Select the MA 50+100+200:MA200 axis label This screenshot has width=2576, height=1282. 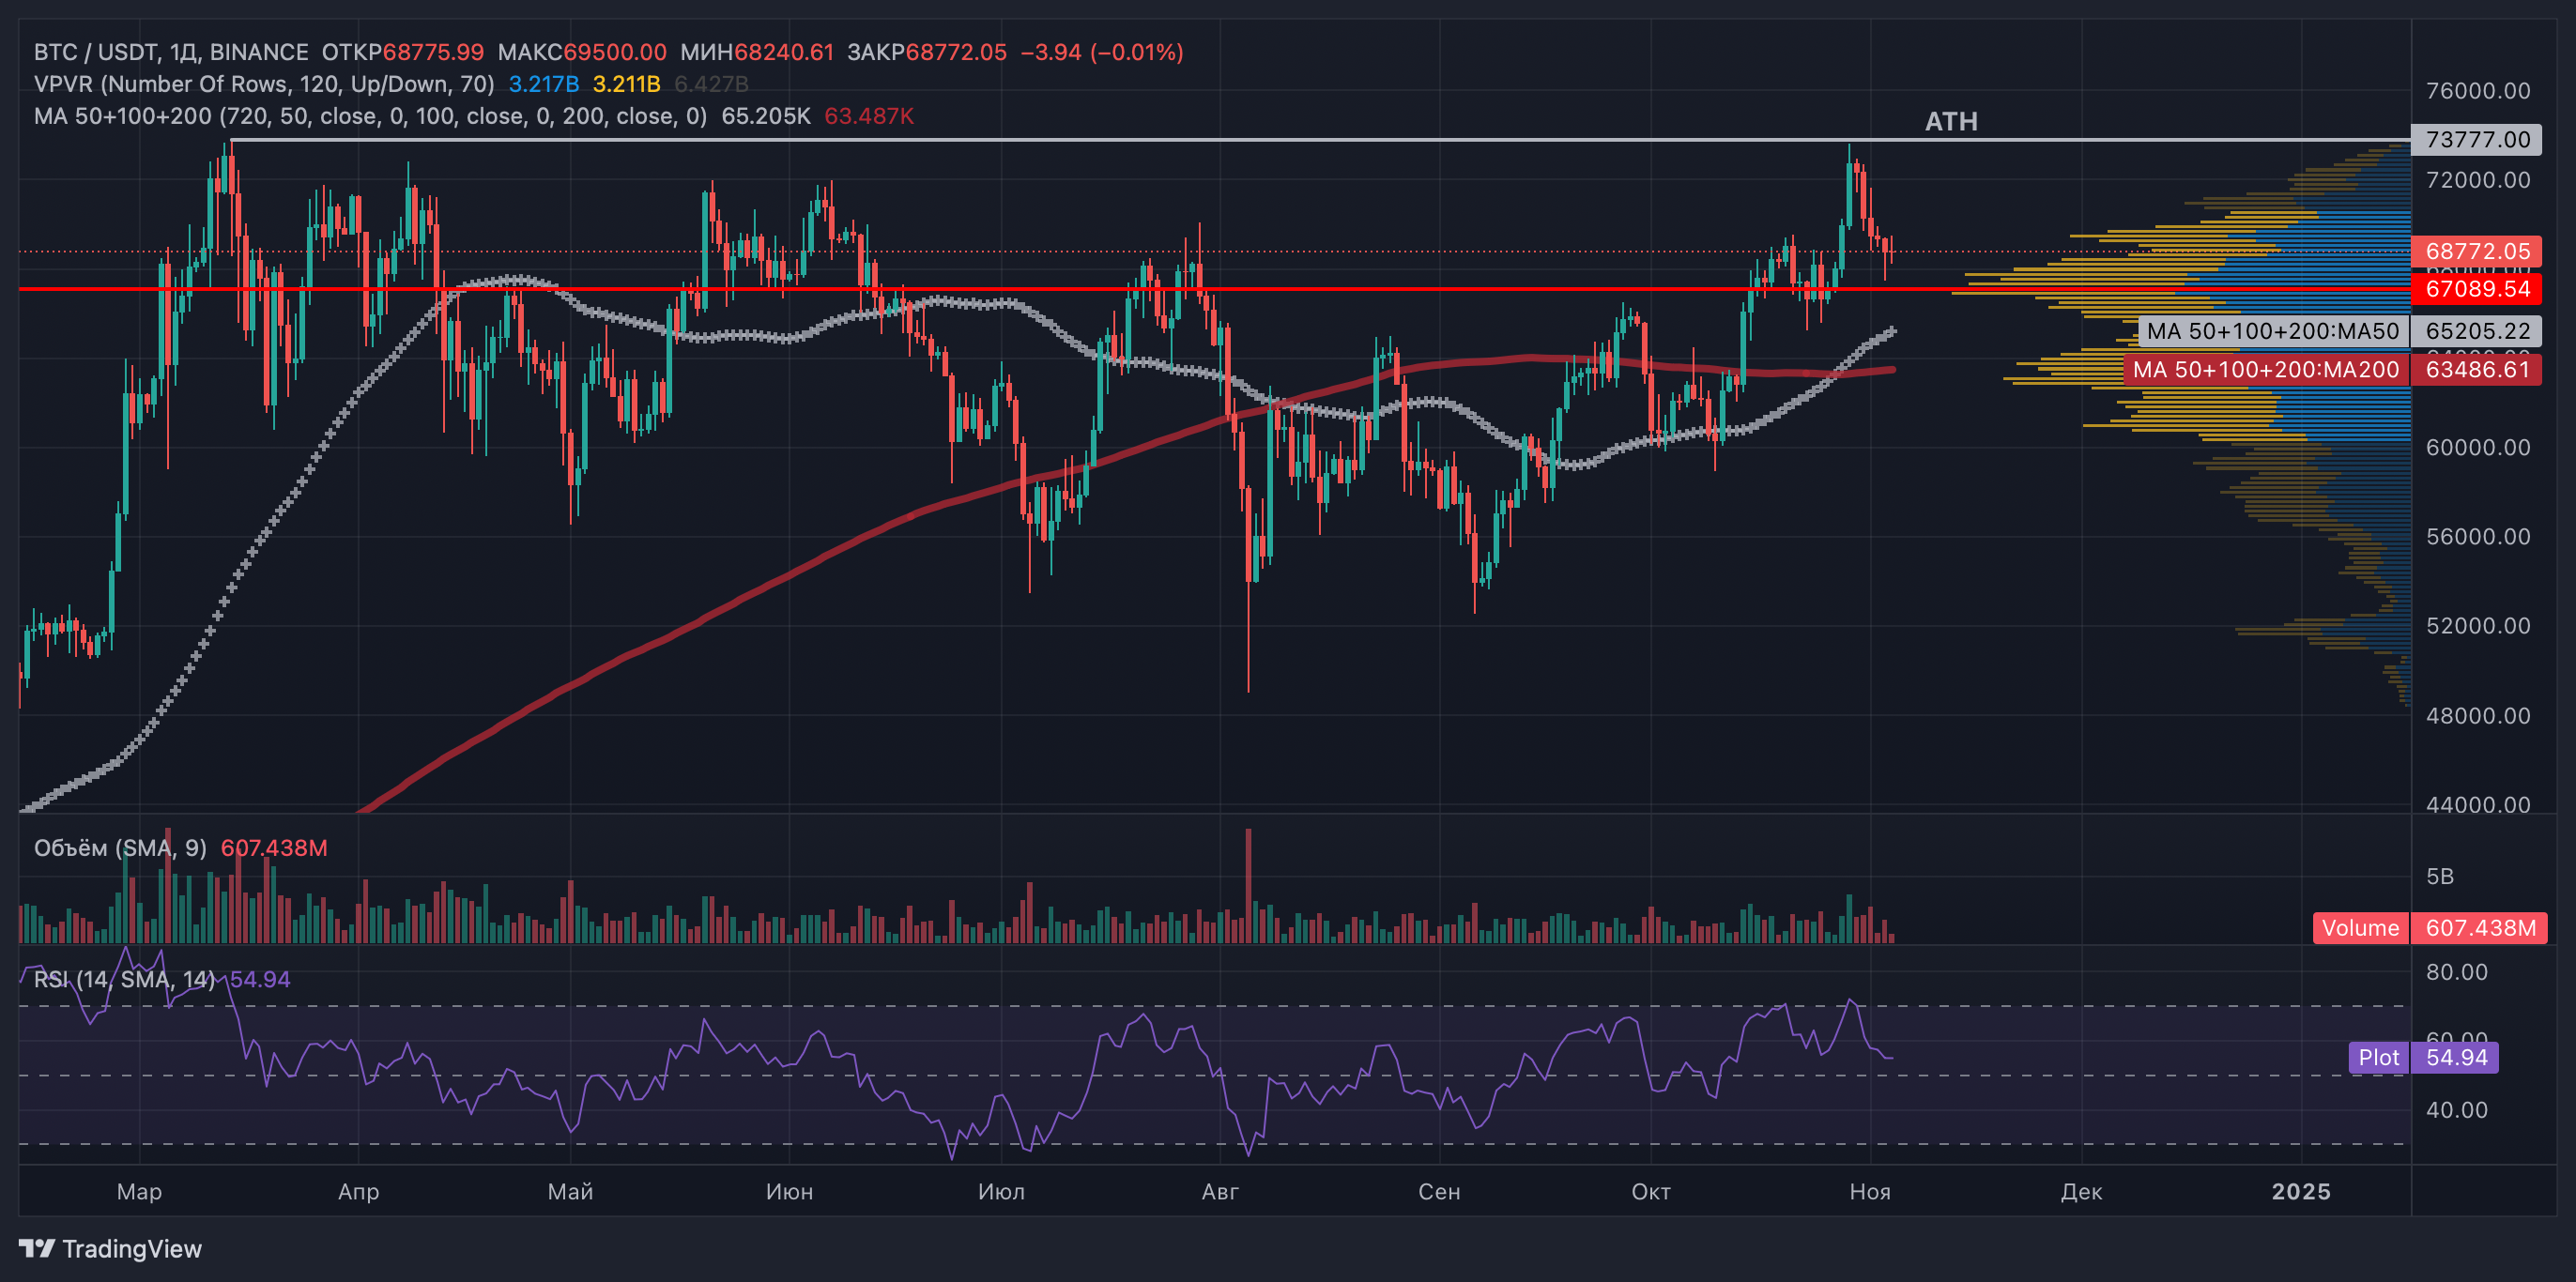click(x=2266, y=370)
